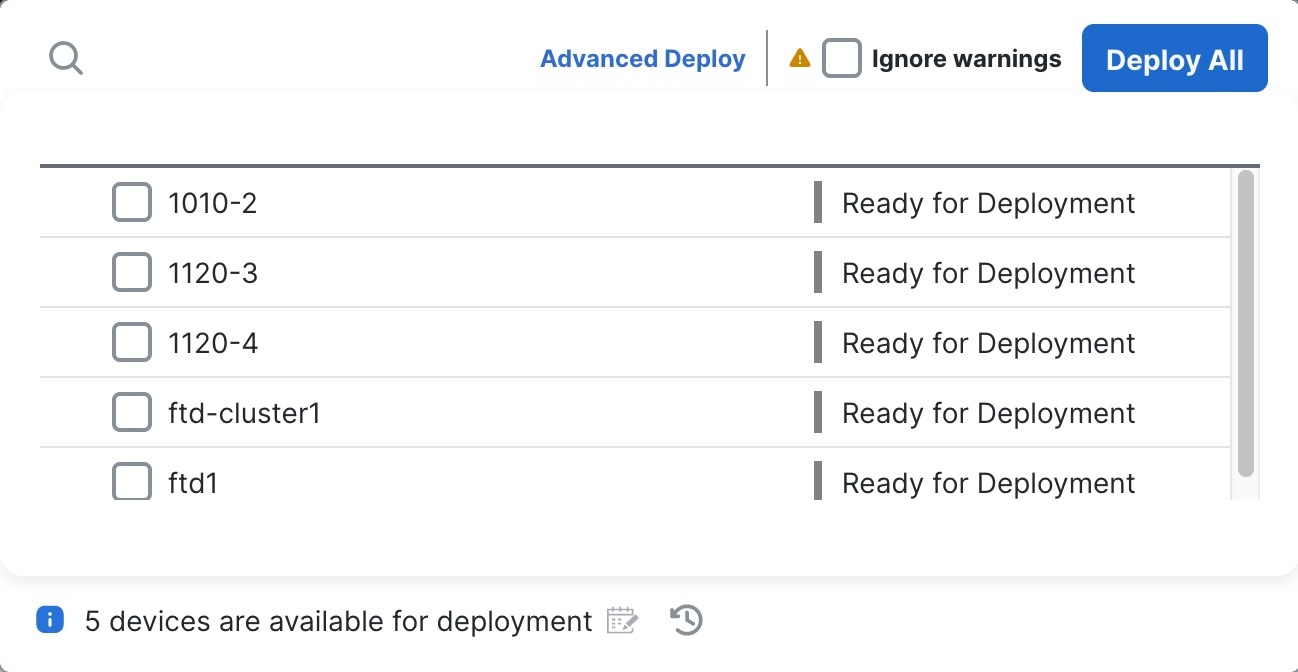This screenshot has height=672, width=1298.
Task: Check the ftd-cluster1 device checkbox
Action: pos(131,412)
